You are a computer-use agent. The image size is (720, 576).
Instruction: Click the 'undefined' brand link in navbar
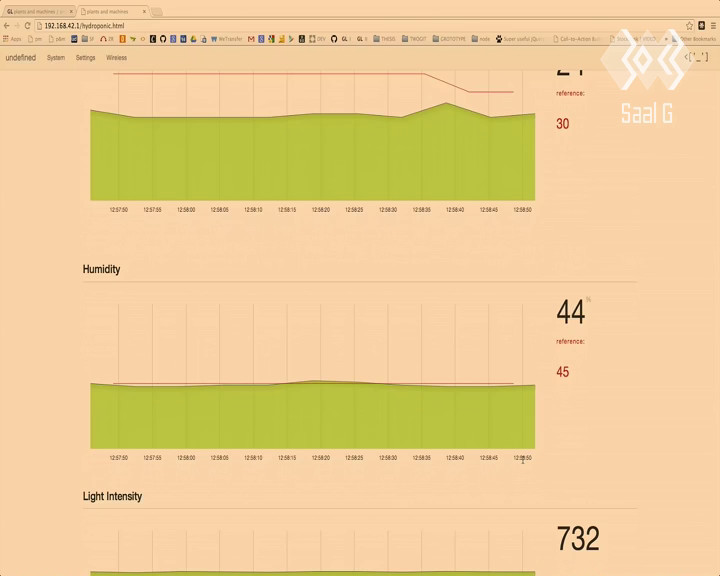[21, 57]
